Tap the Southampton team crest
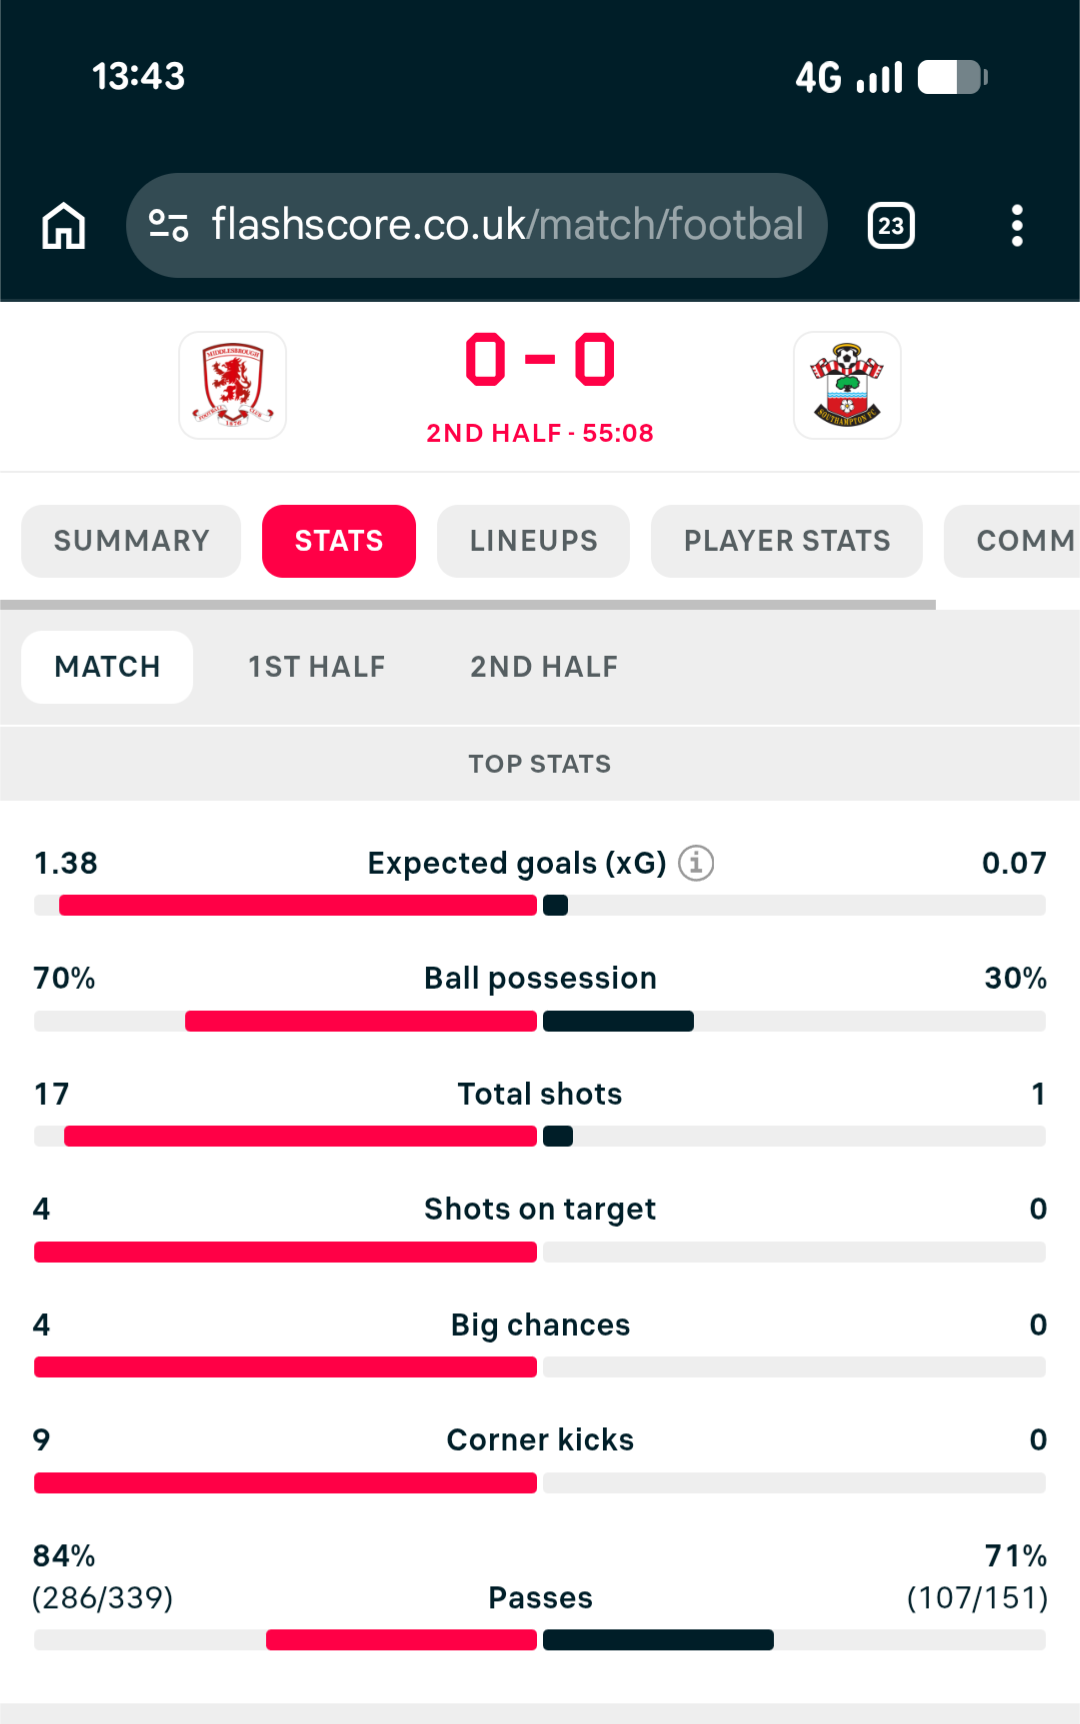1080x1724 pixels. (847, 385)
